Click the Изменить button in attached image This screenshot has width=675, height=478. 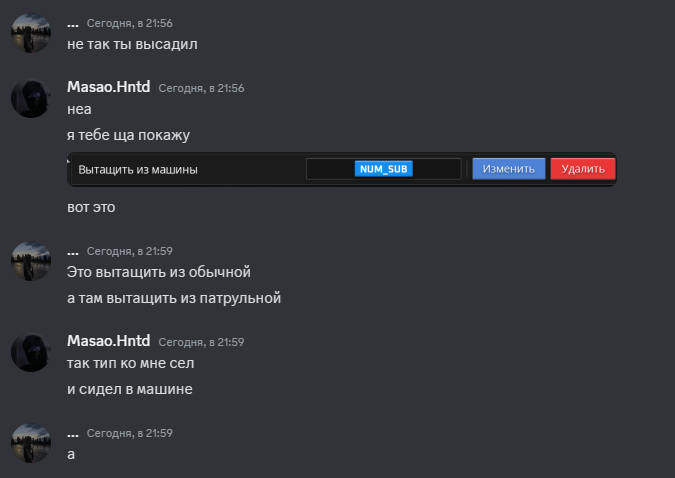click(x=508, y=169)
